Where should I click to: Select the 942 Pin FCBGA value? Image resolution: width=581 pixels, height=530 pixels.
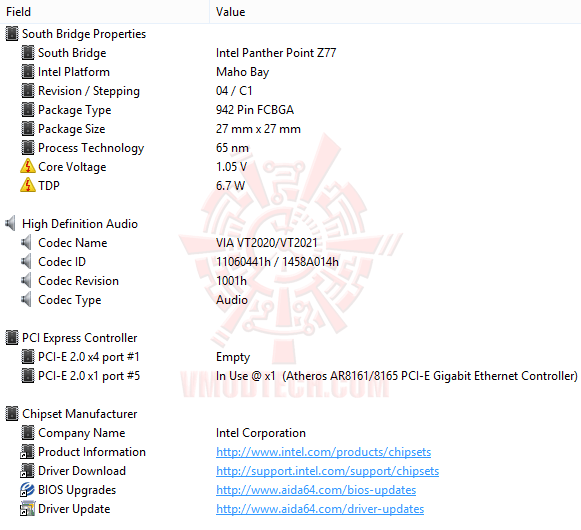255,110
